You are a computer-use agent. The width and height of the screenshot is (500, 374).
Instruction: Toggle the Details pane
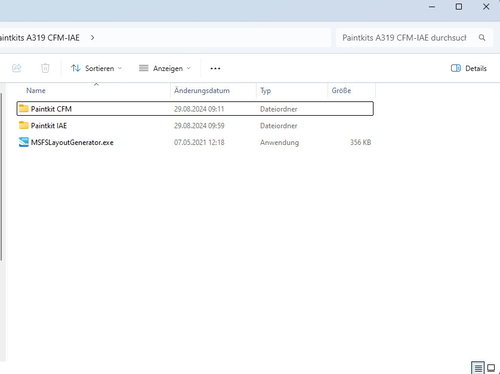coord(469,68)
